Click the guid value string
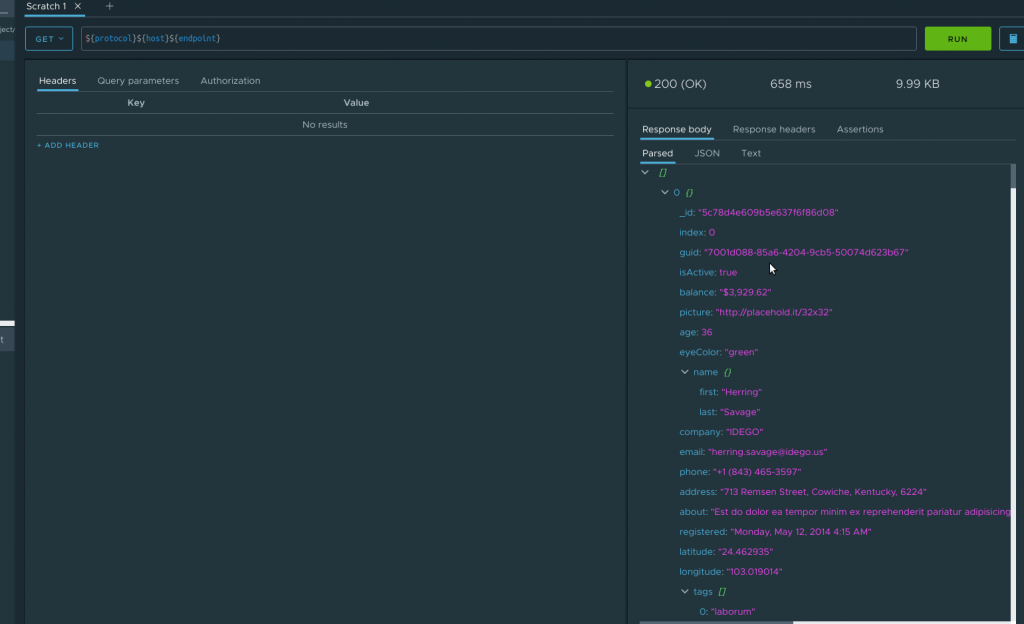This screenshot has width=1024, height=624. click(x=806, y=252)
